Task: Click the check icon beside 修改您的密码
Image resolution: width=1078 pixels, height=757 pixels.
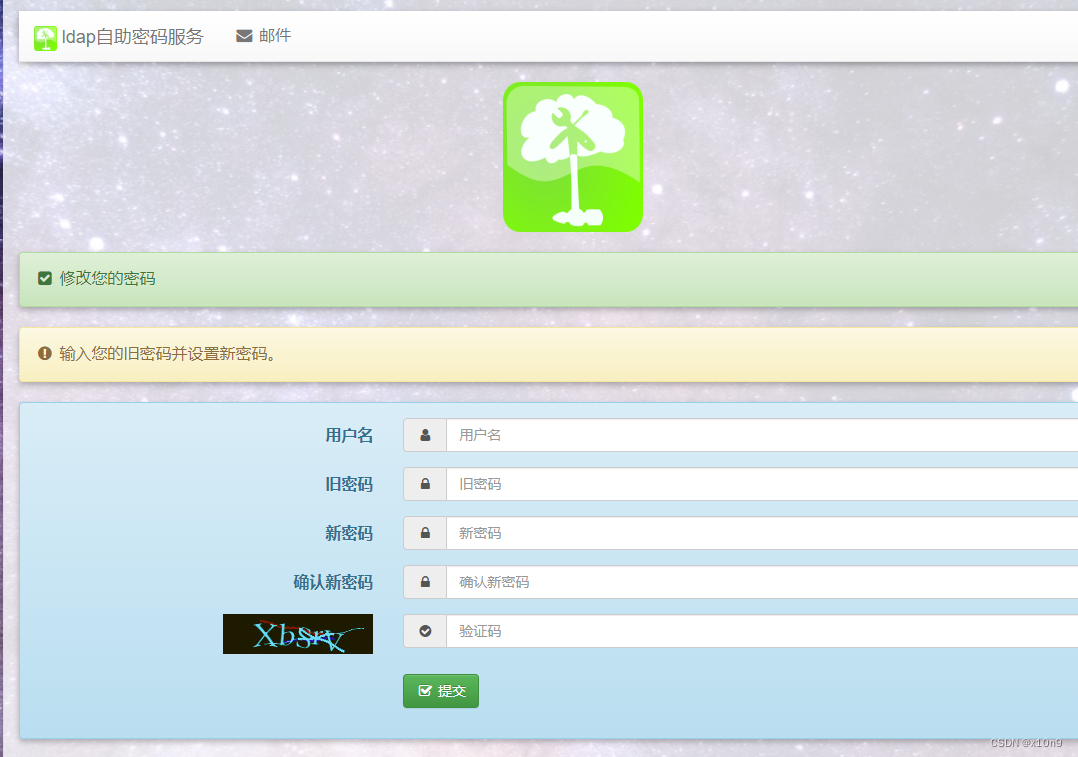Action: click(x=45, y=278)
